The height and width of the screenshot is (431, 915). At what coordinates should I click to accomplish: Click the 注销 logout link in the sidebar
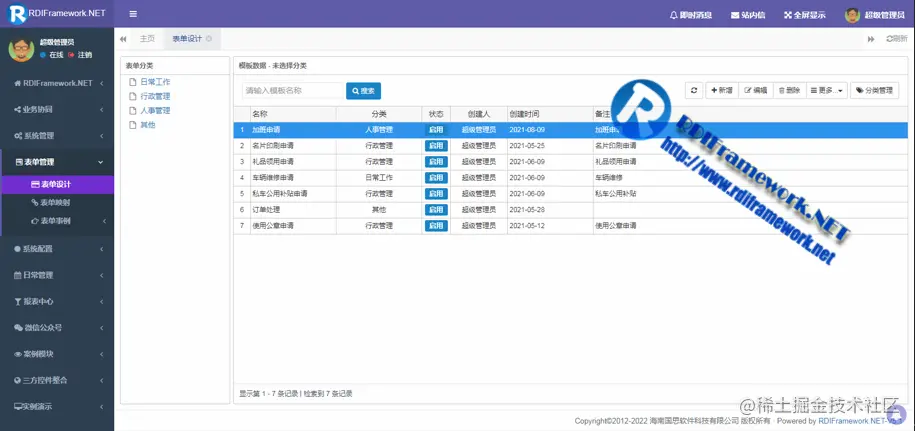pos(81,55)
